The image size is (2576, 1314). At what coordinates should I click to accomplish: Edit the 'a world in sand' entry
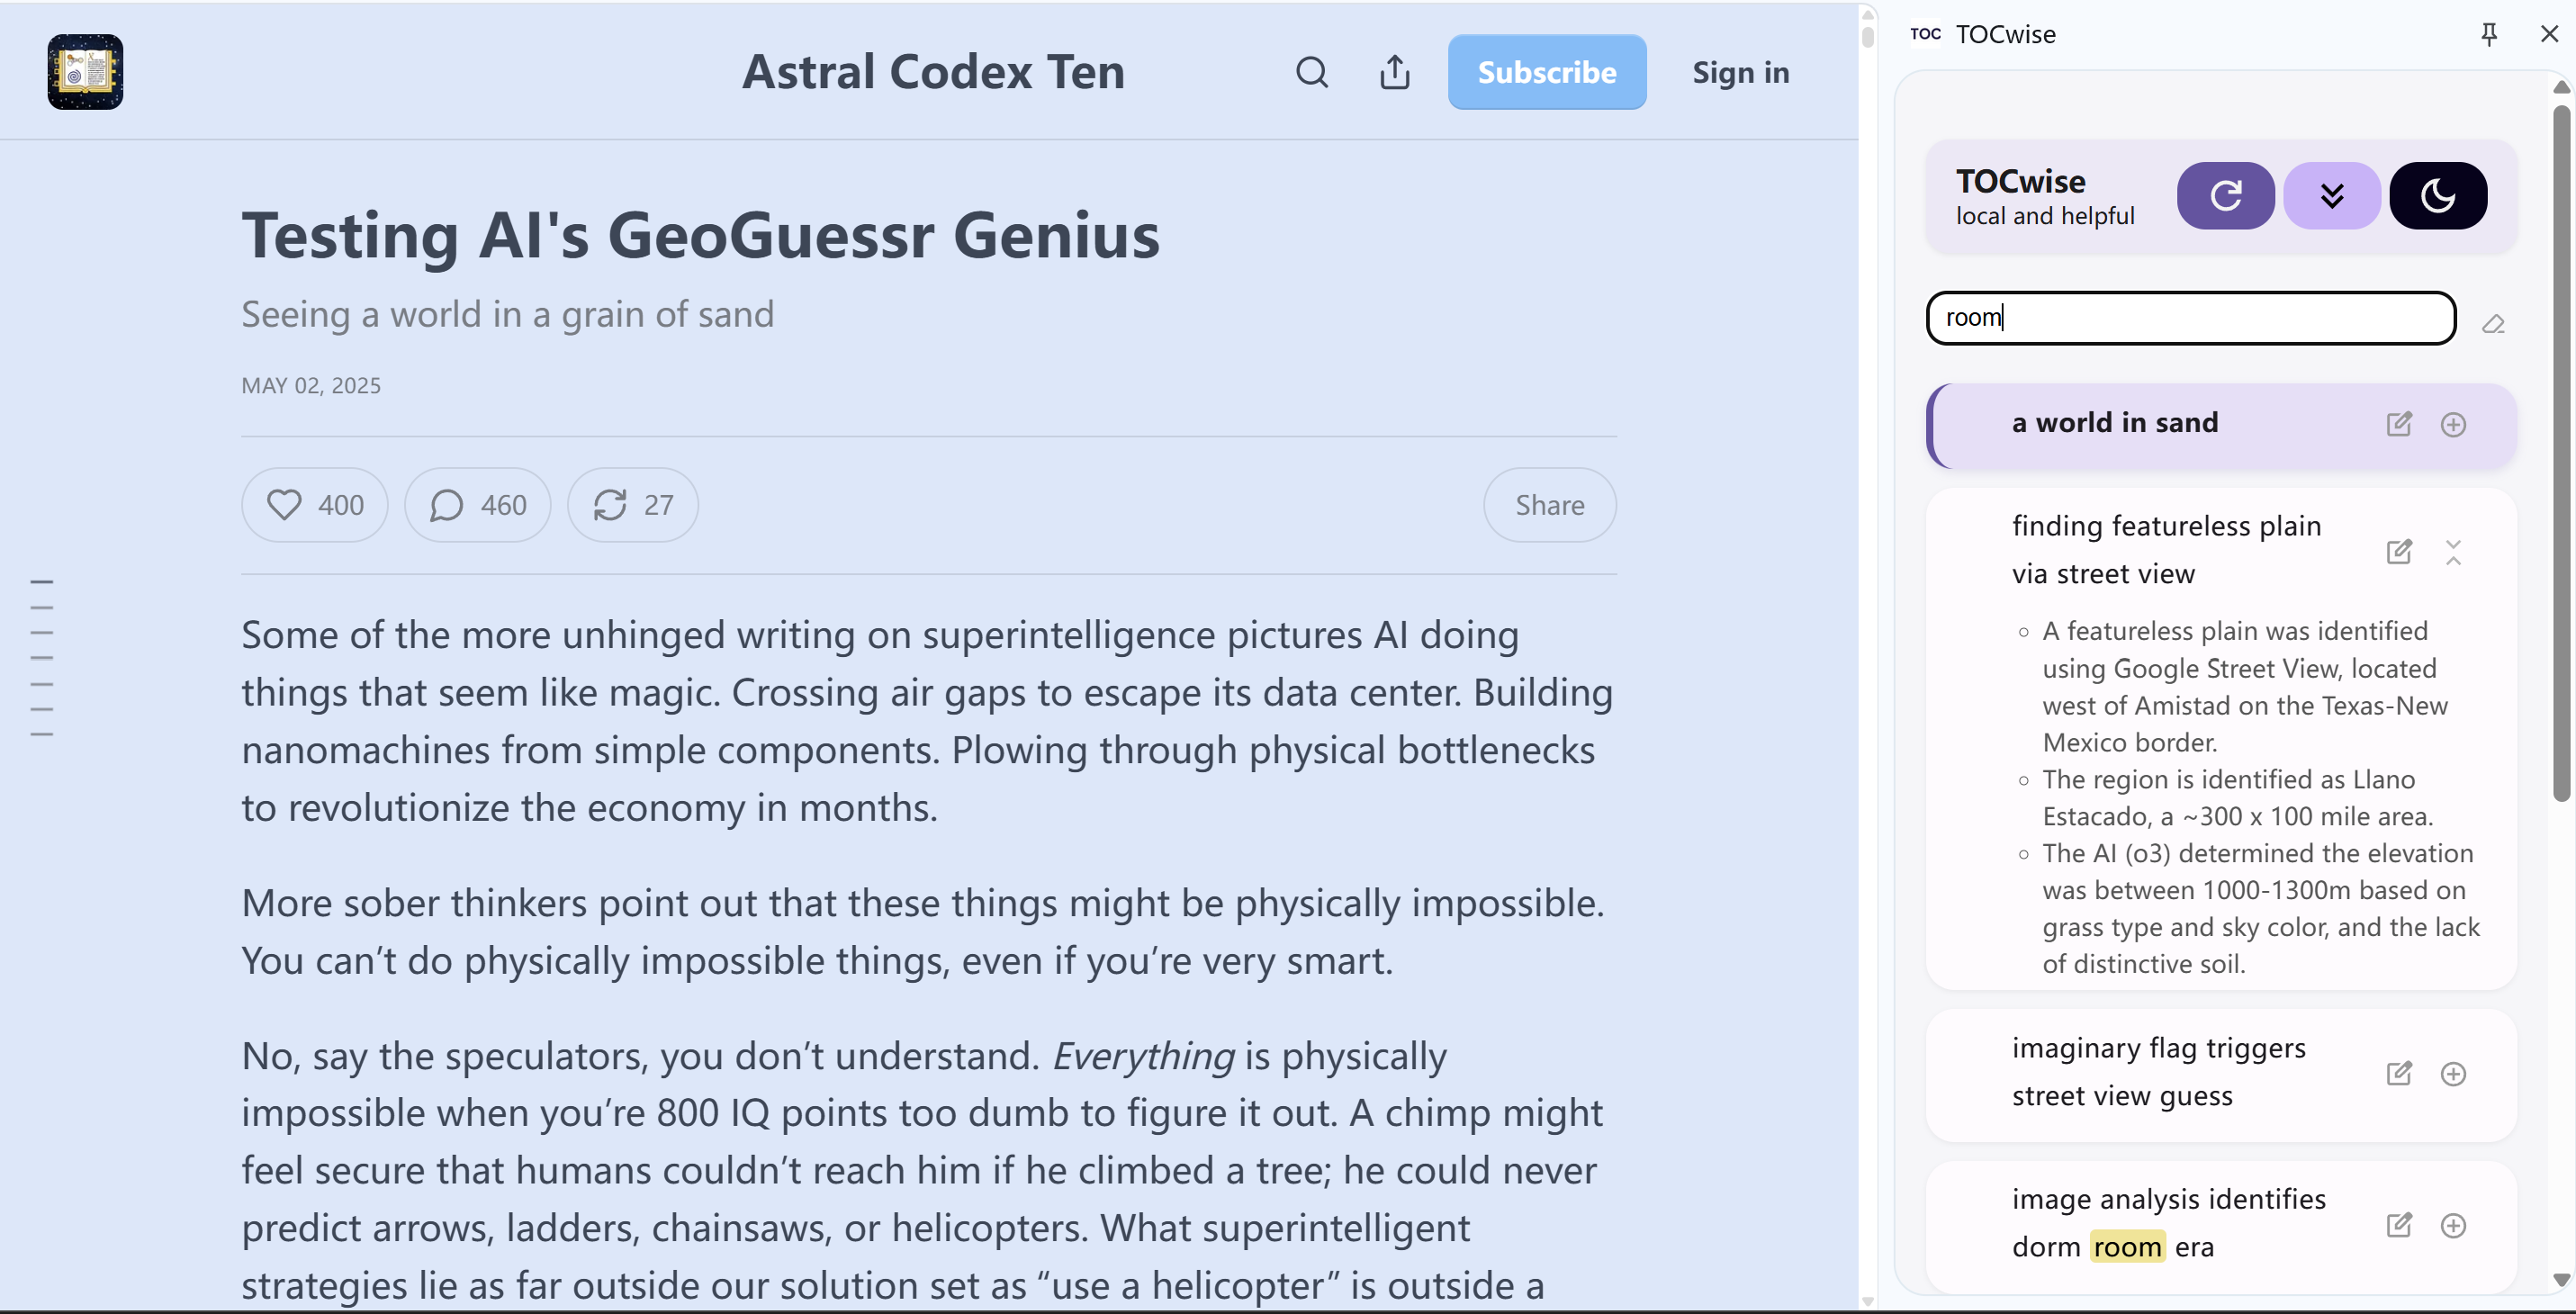[2399, 424]
